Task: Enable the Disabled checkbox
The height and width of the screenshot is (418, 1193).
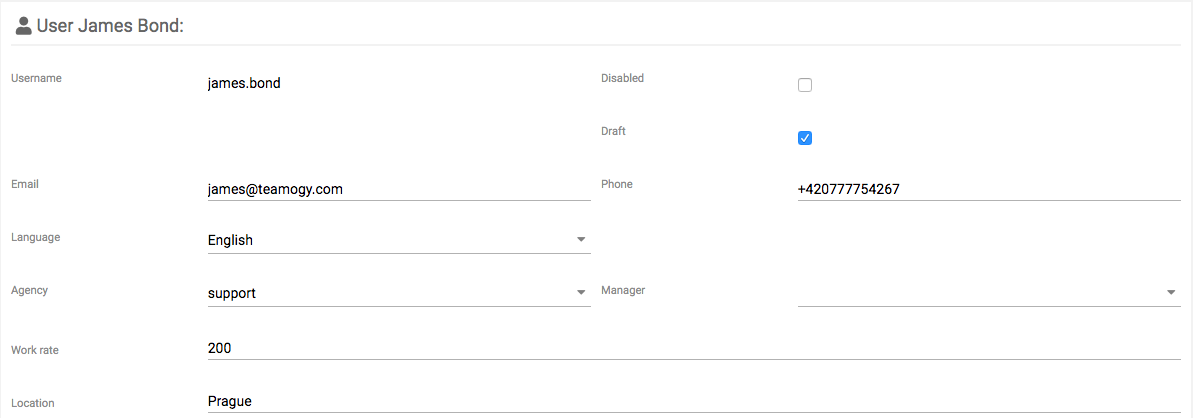Action: (x=805, y=85)
